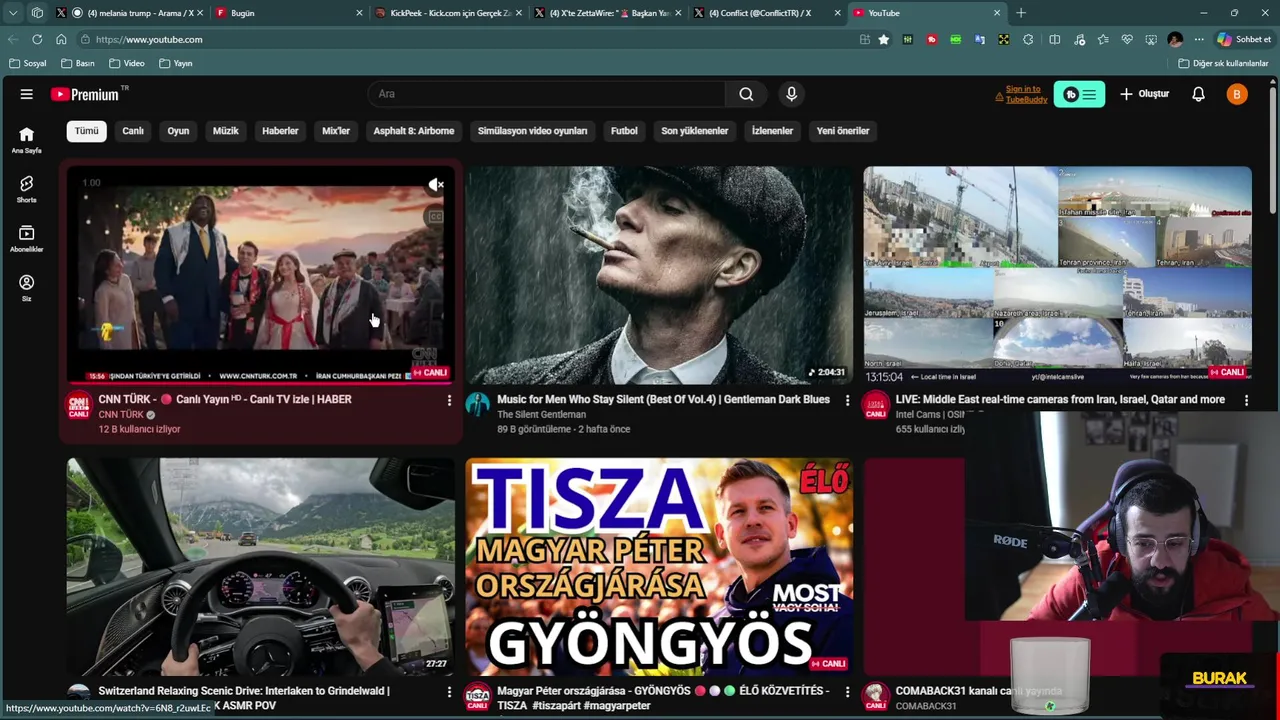The width and height of the screenshot is (1280, 720).
Task: Click the CNN TÜRK channel avatar
Action: point(78,405)
